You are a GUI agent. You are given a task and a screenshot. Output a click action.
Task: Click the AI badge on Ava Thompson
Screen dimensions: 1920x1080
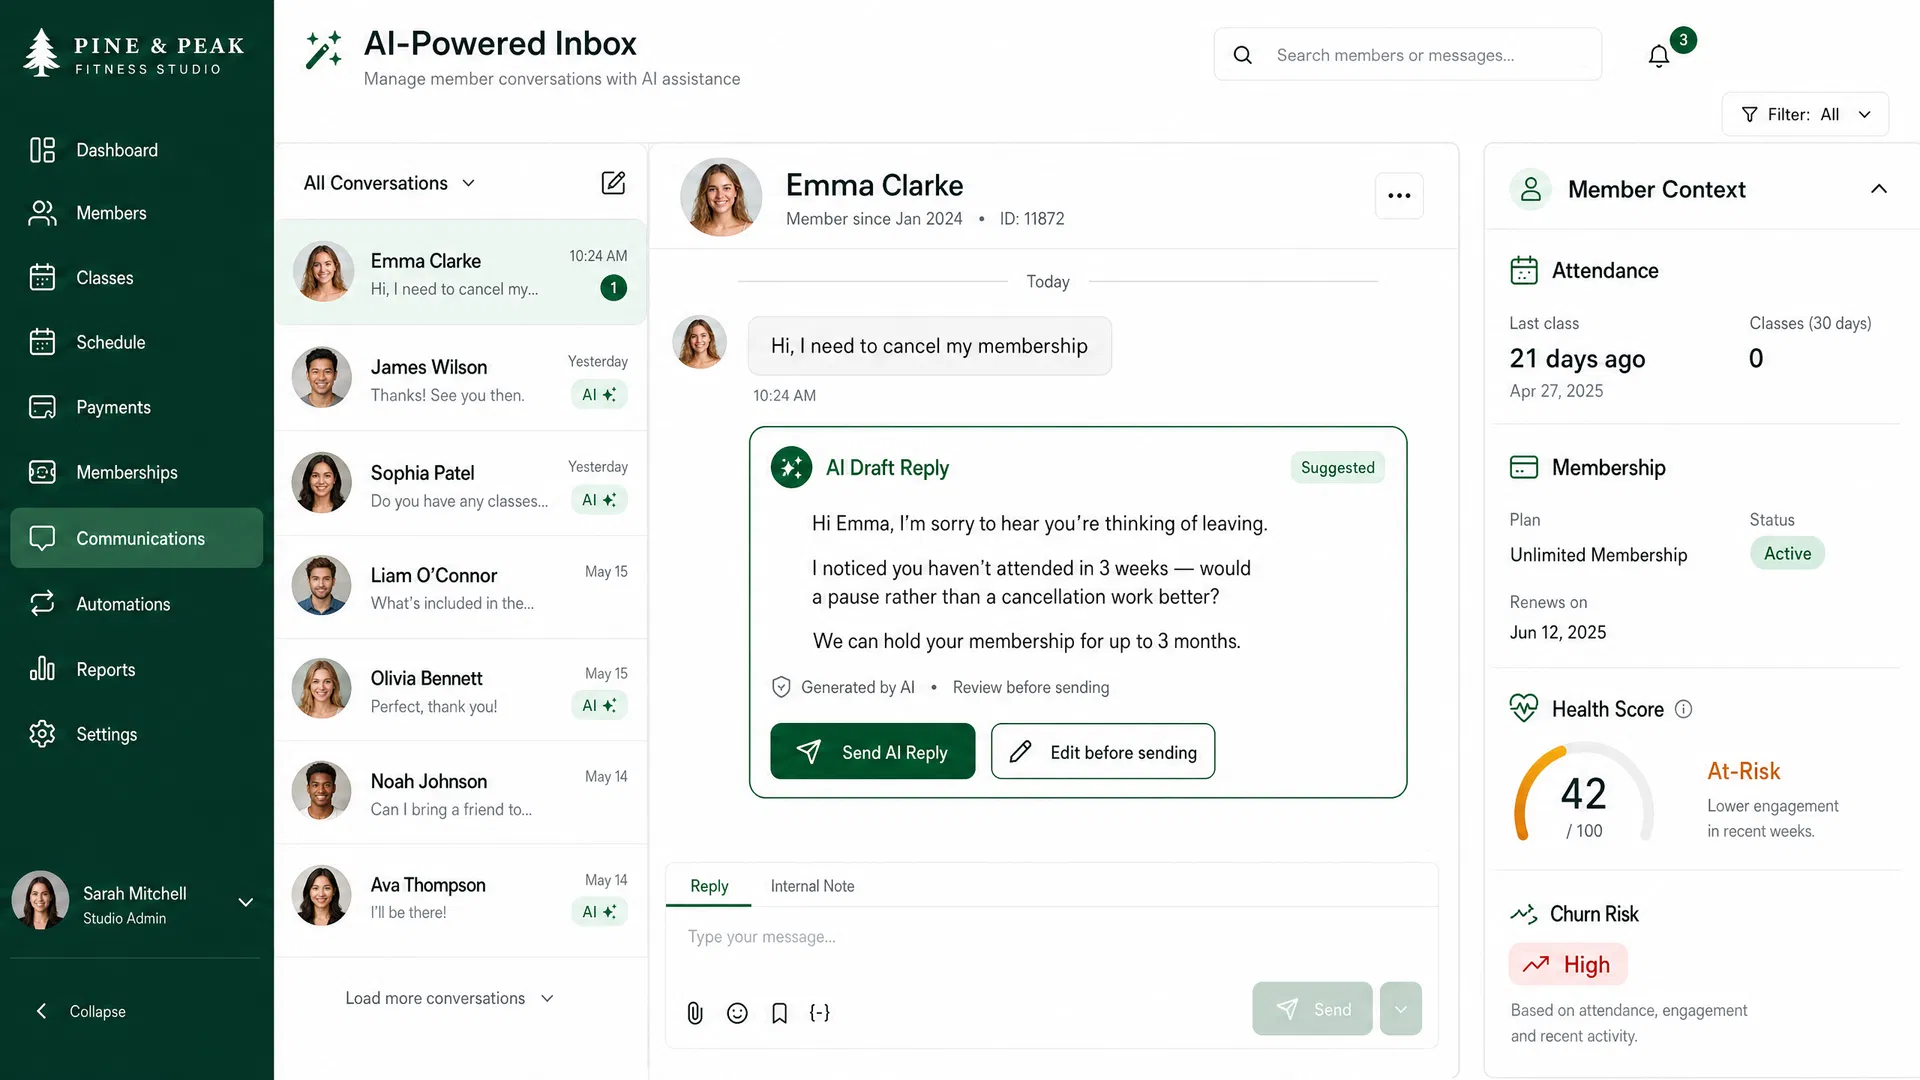599,912
